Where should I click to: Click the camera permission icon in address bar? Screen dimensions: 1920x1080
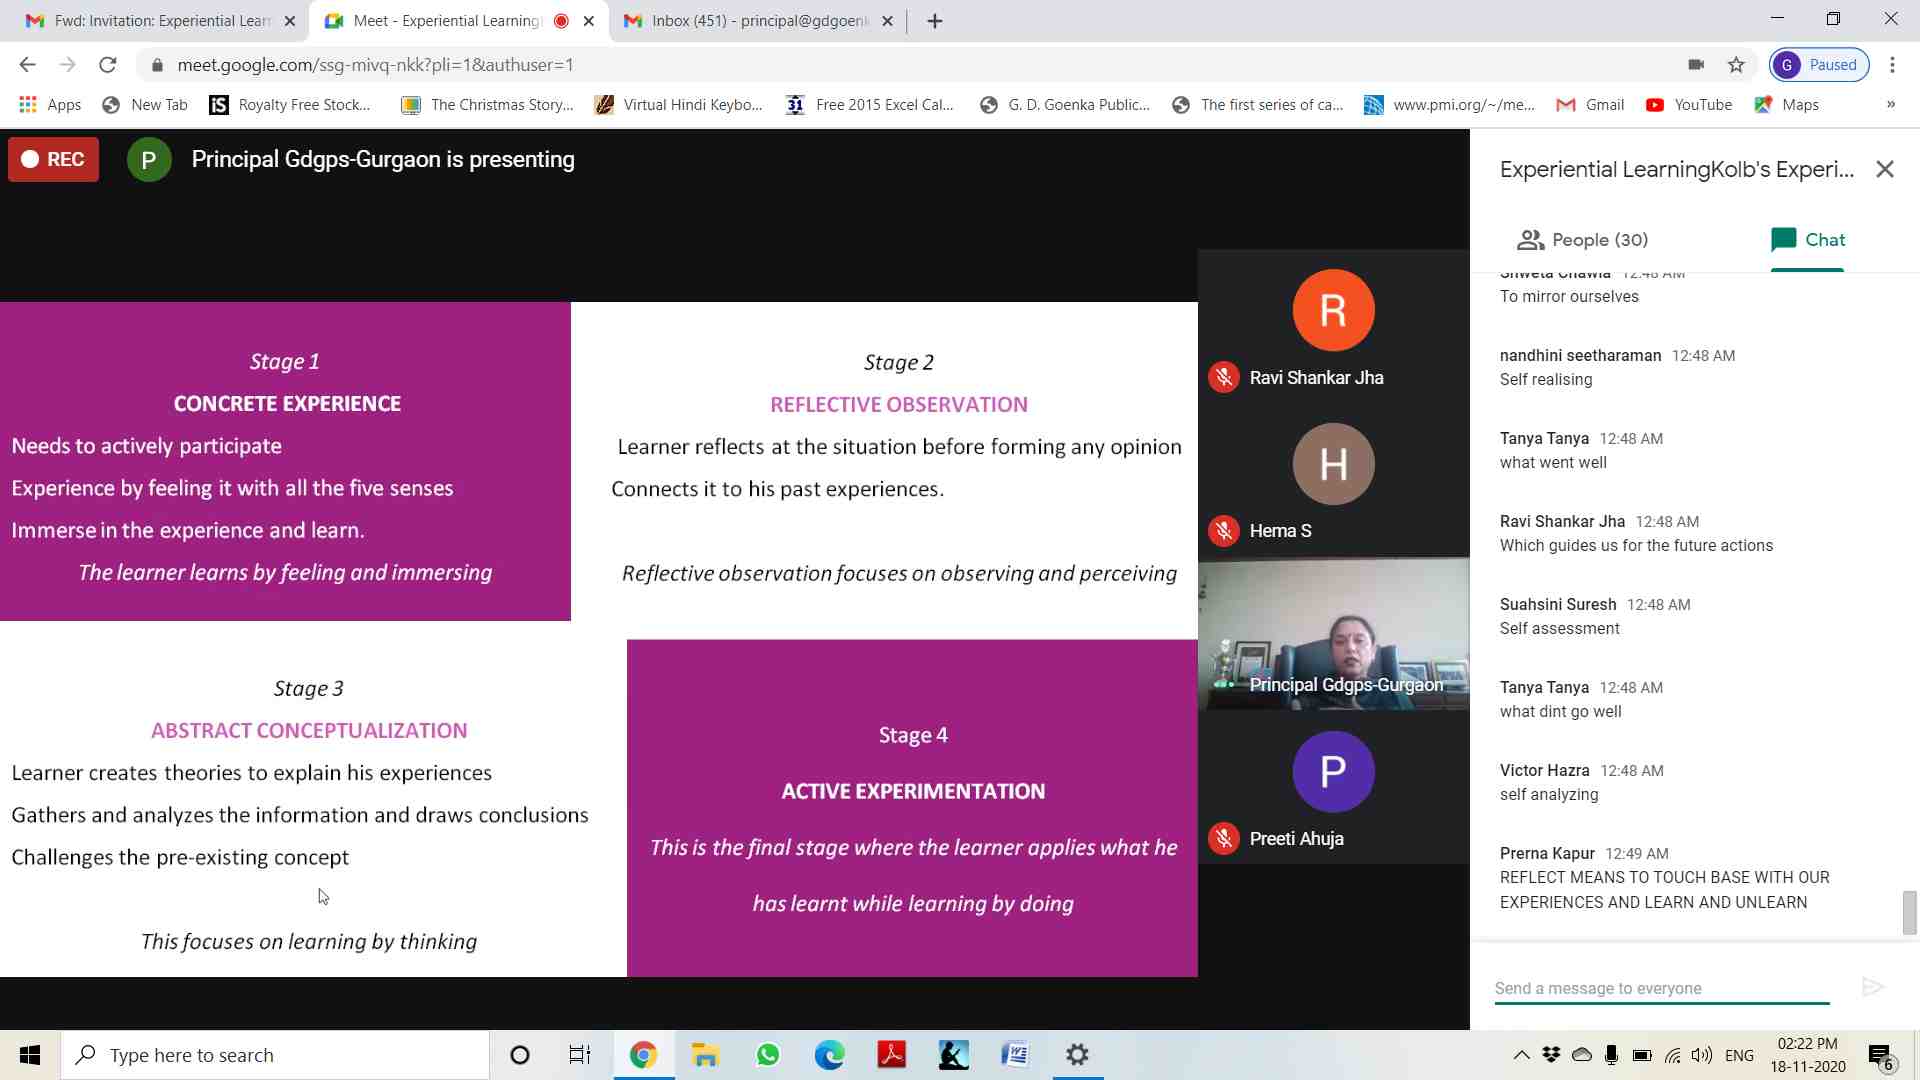[x=1696, y=65]
